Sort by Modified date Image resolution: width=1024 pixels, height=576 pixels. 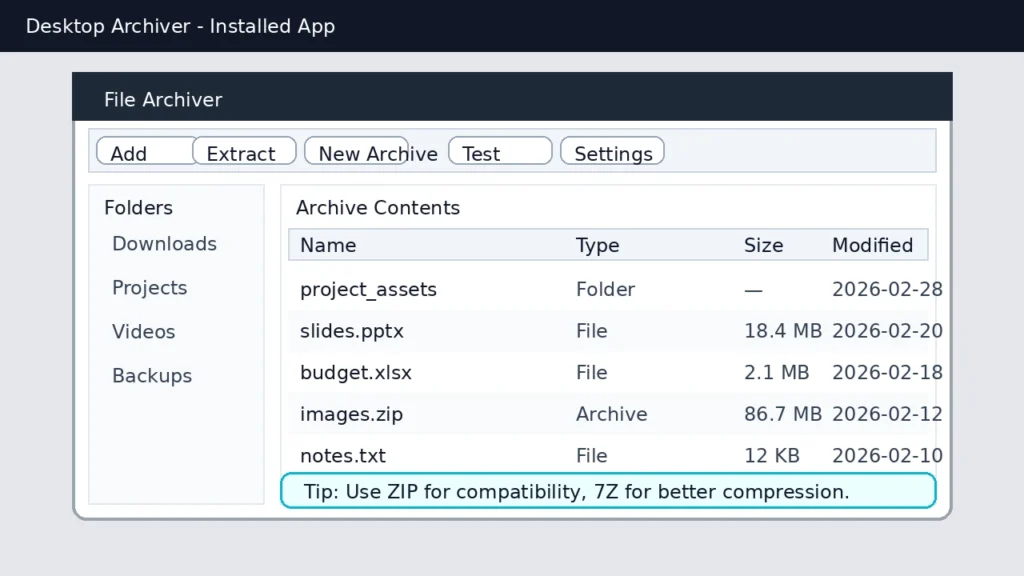pyautogui.click(x=872, y=245)
